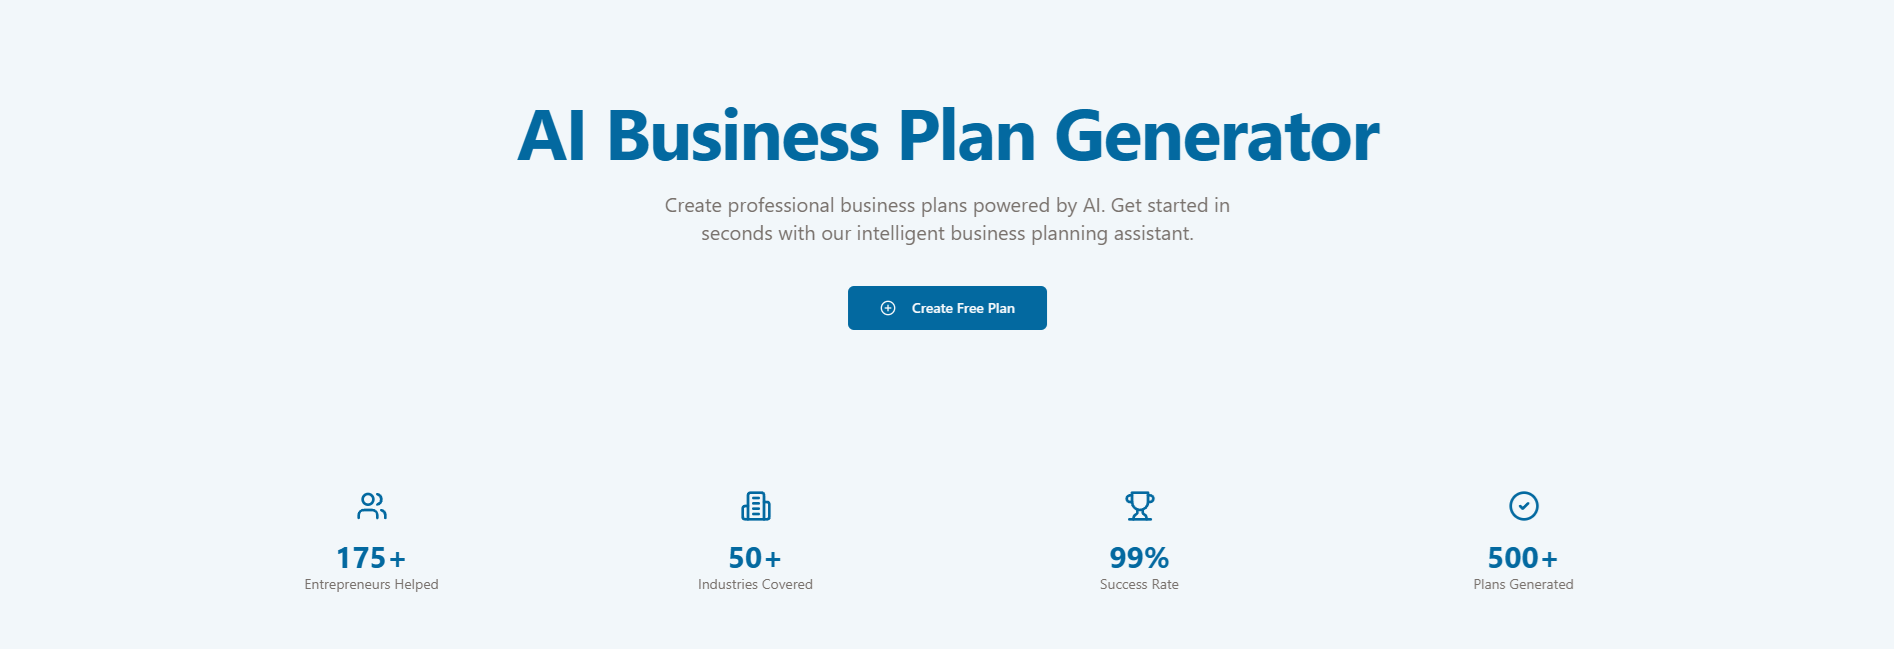Select the 175+ statistic number
Screen dimensions: 1894x649
371,558
